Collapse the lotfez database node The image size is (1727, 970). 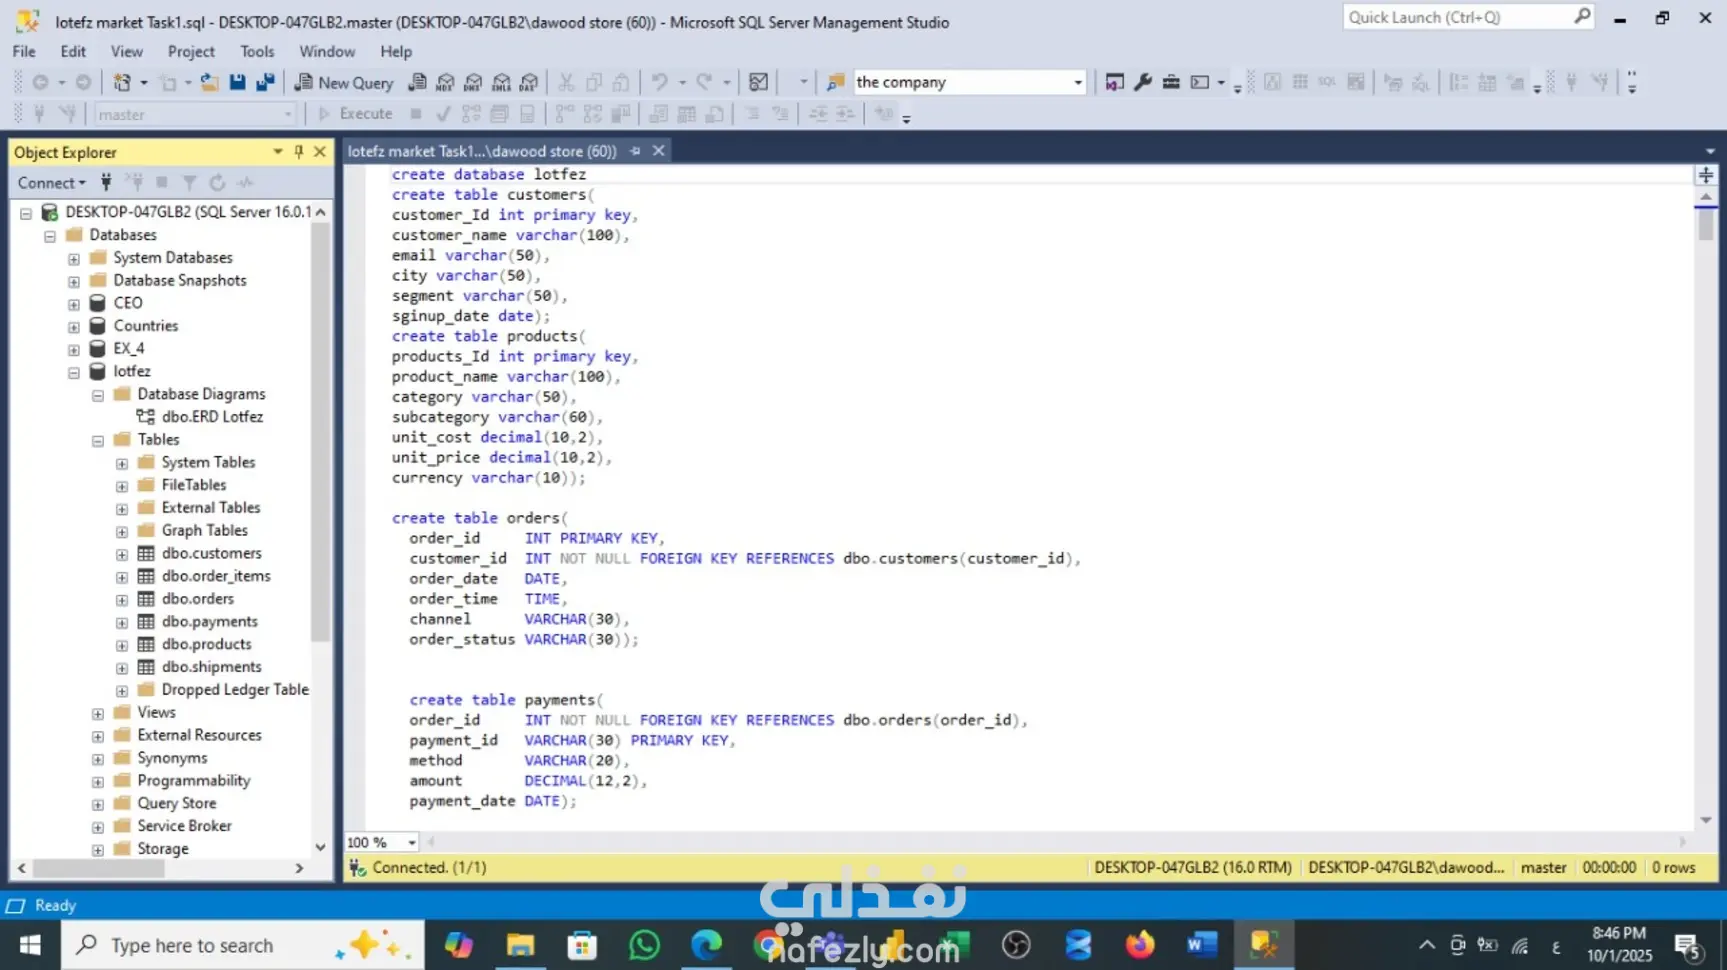[74, 372]
